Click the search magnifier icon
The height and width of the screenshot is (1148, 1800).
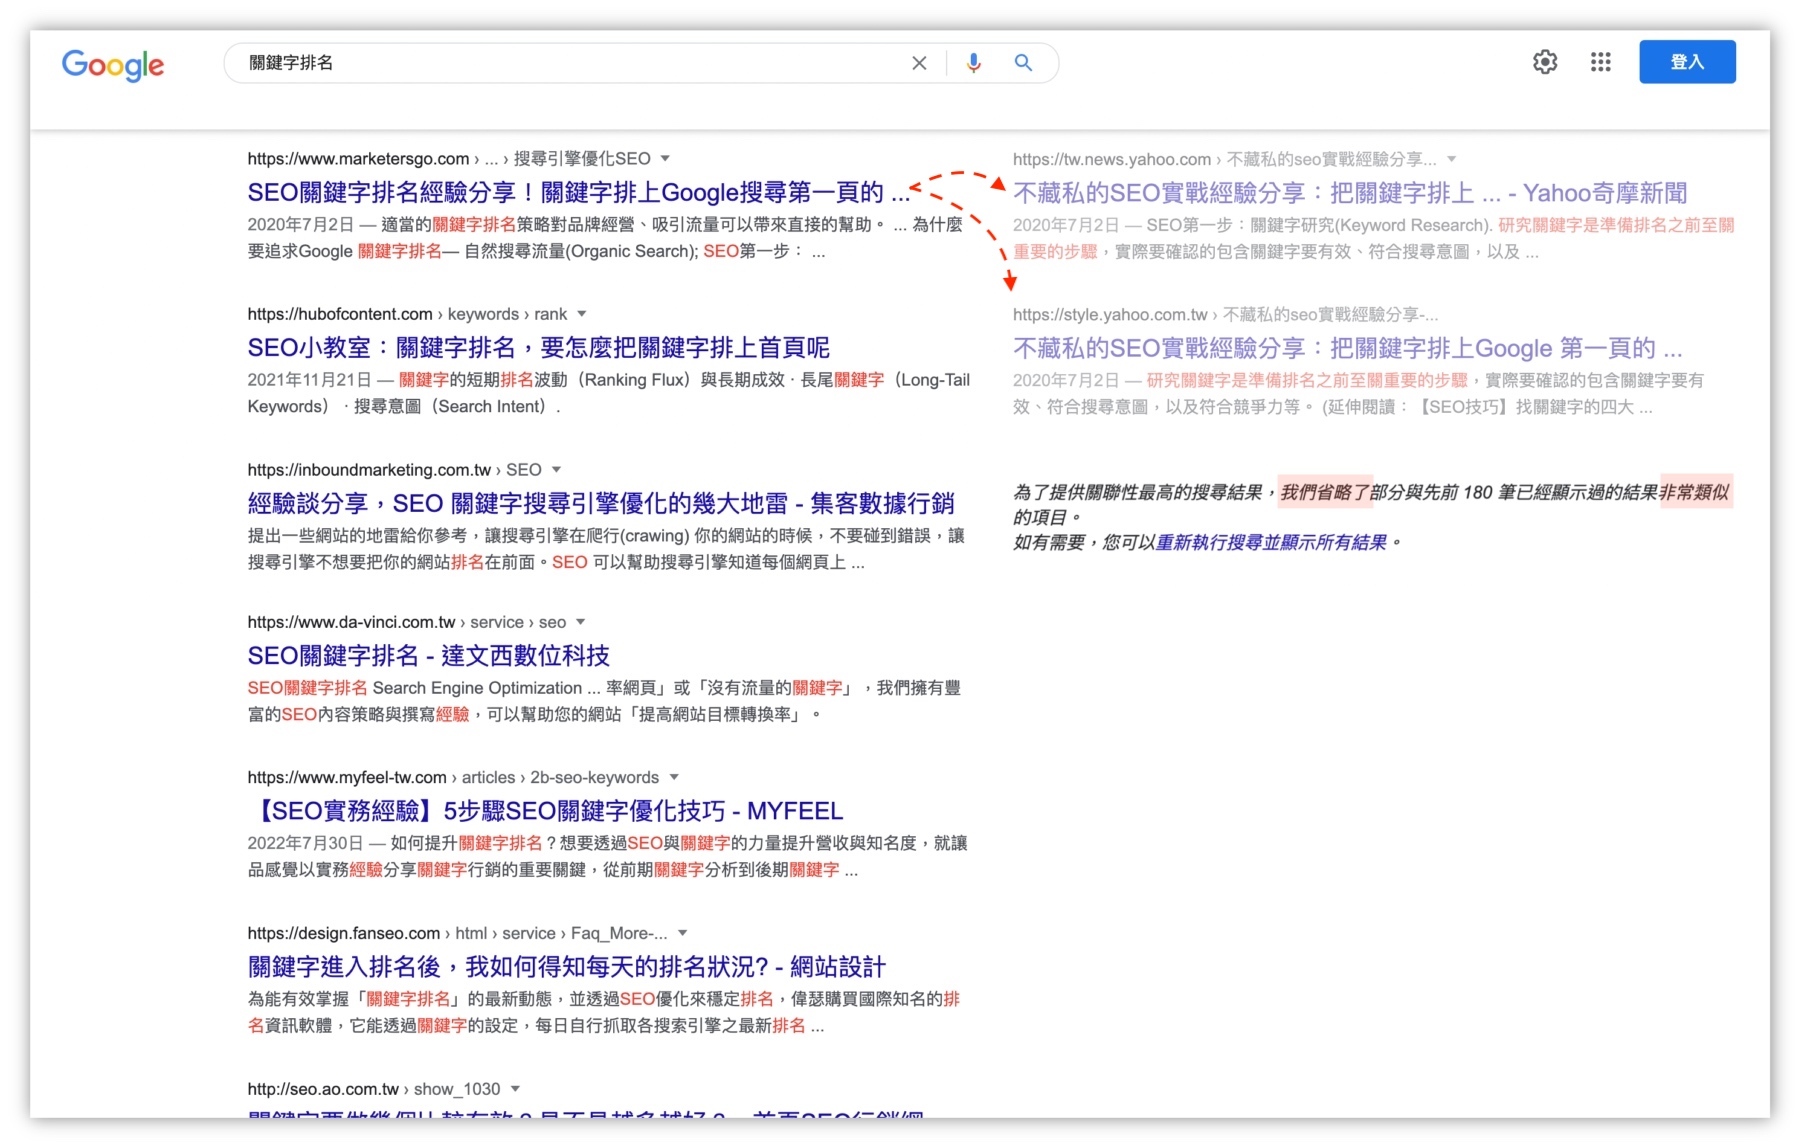tap(1022, 62)
